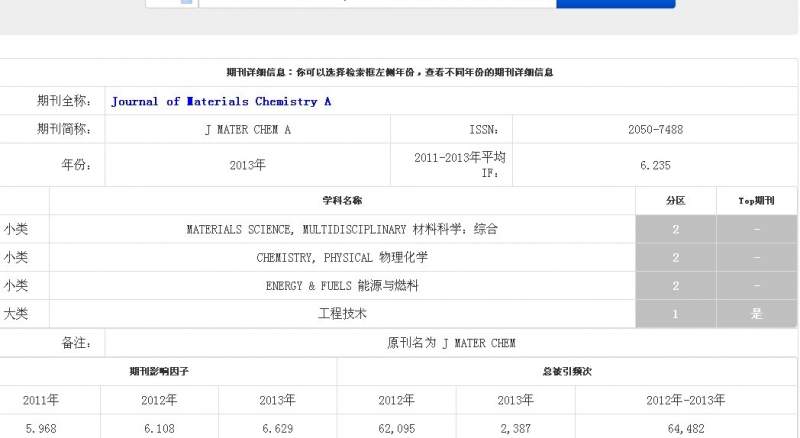Click the 2011-2013年平均 IF label

[x=459, y=165]
